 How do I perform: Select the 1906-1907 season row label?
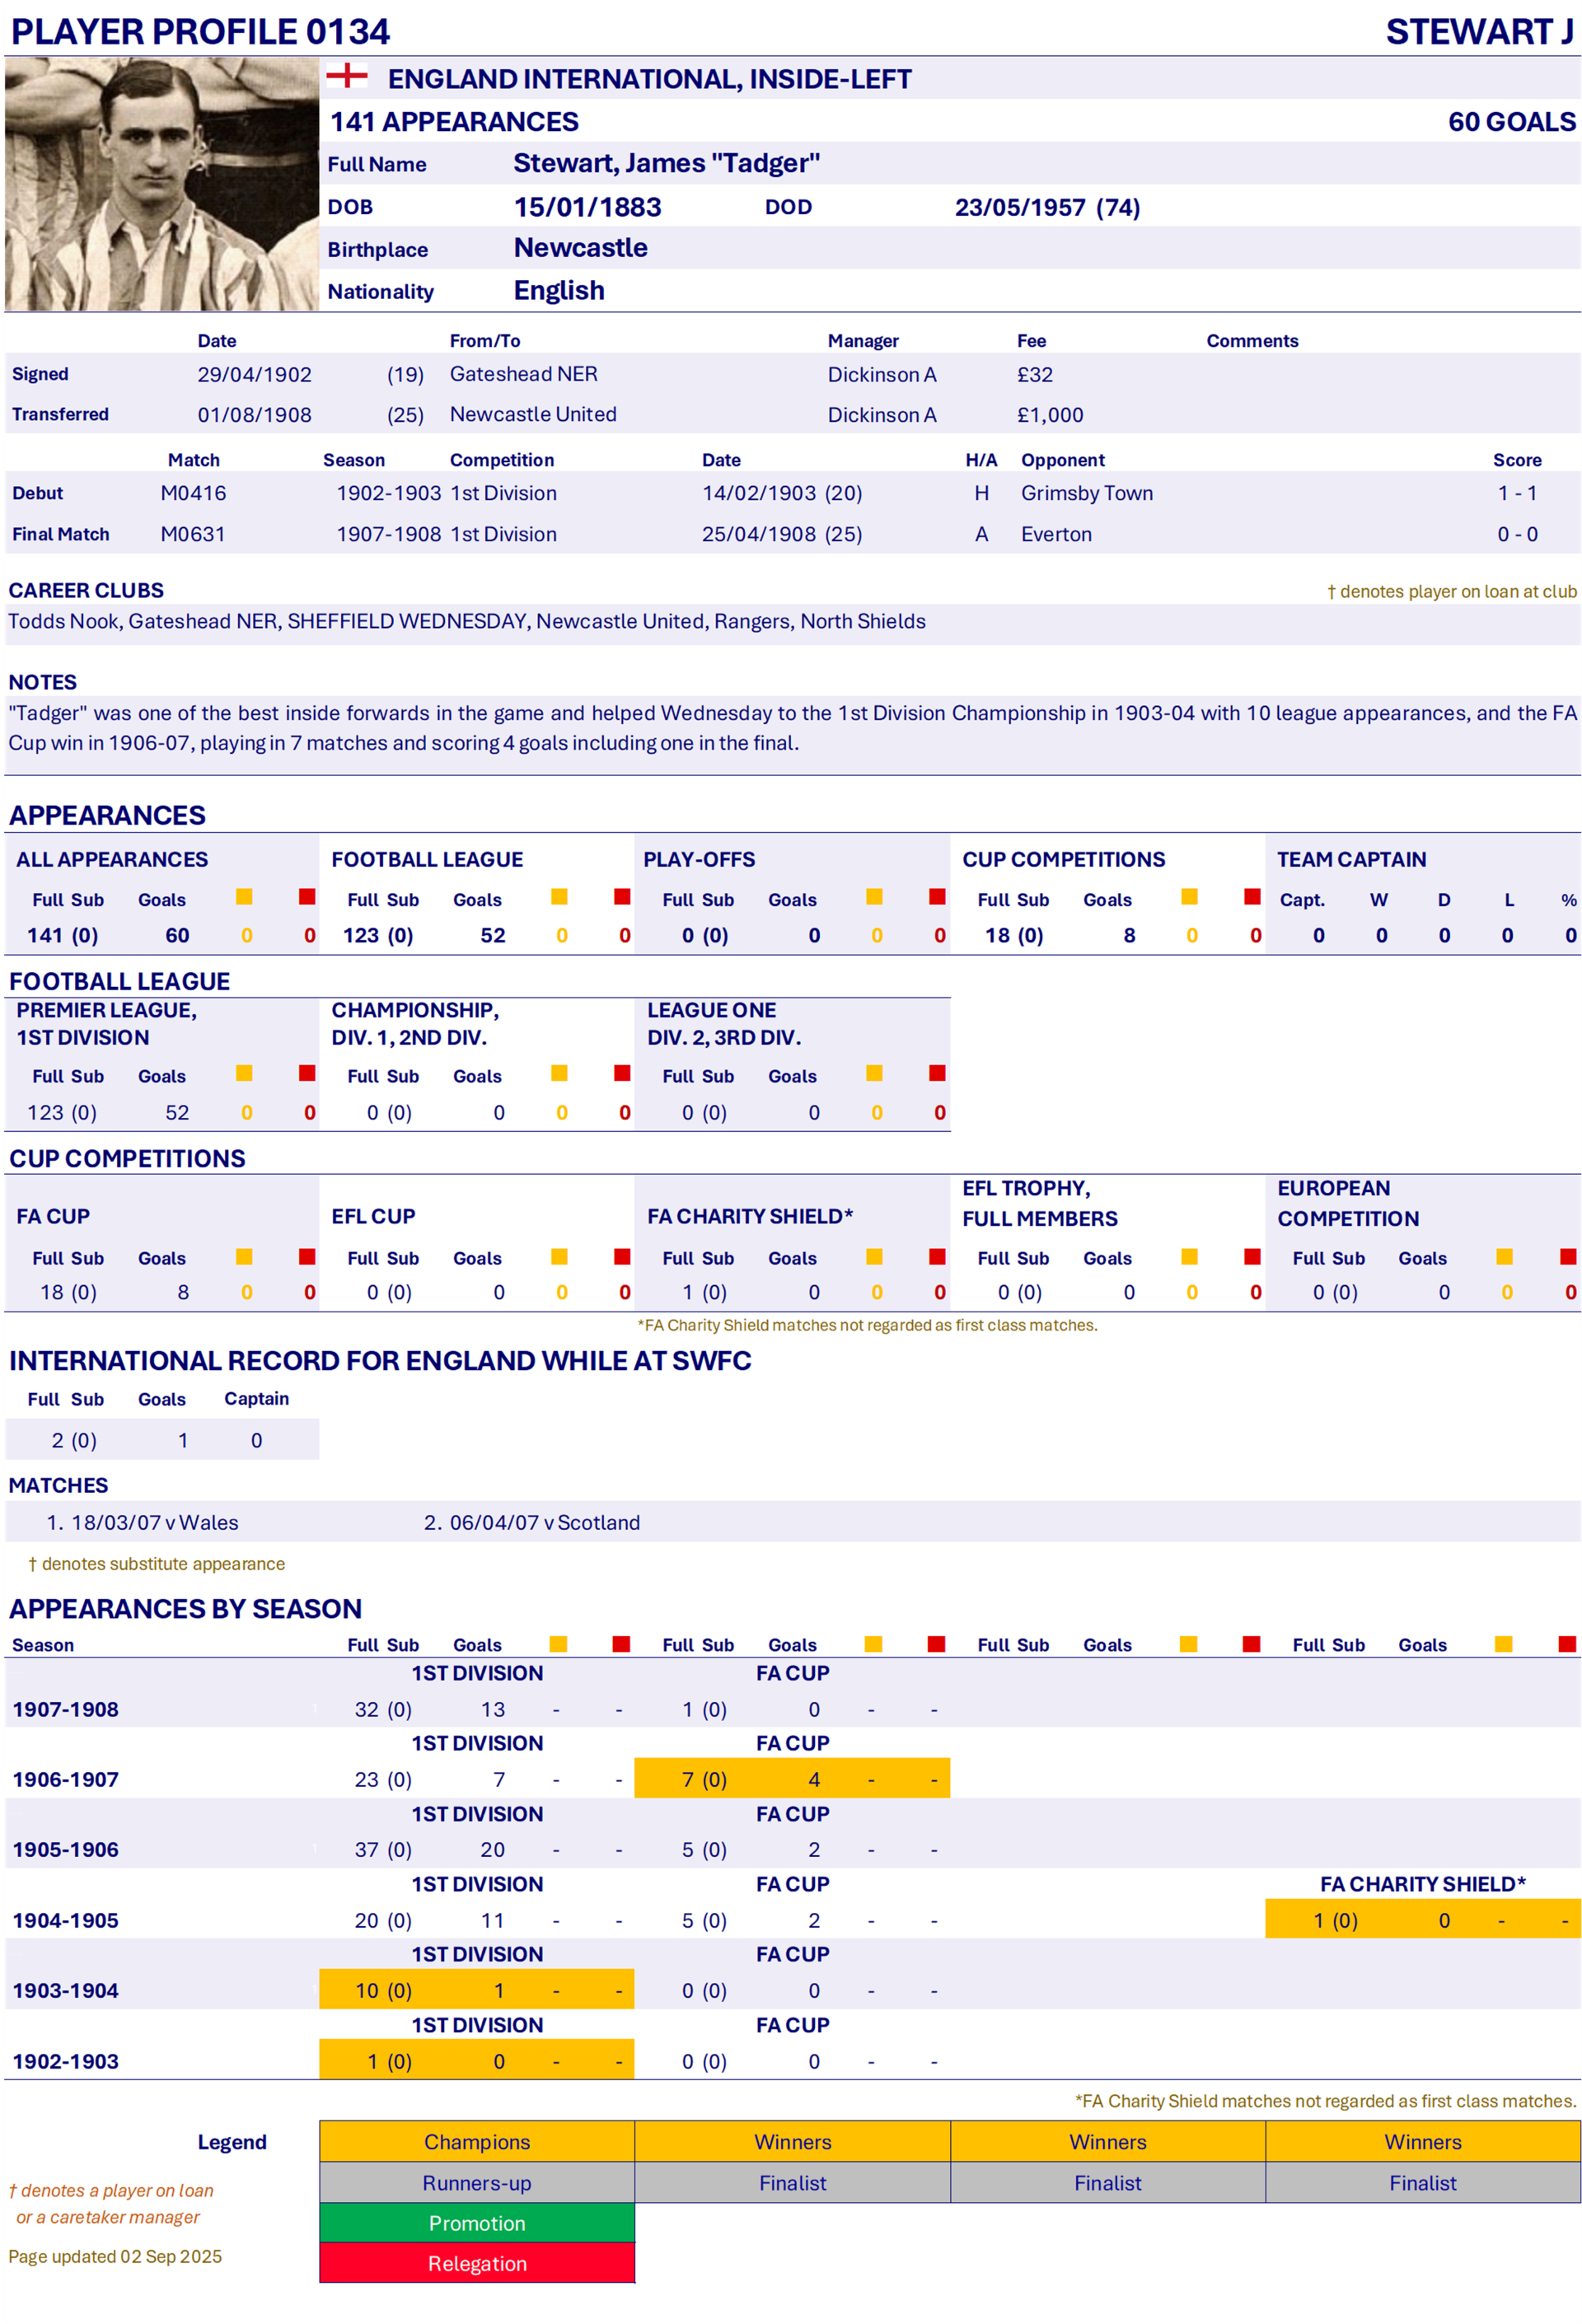point(66,1780)
